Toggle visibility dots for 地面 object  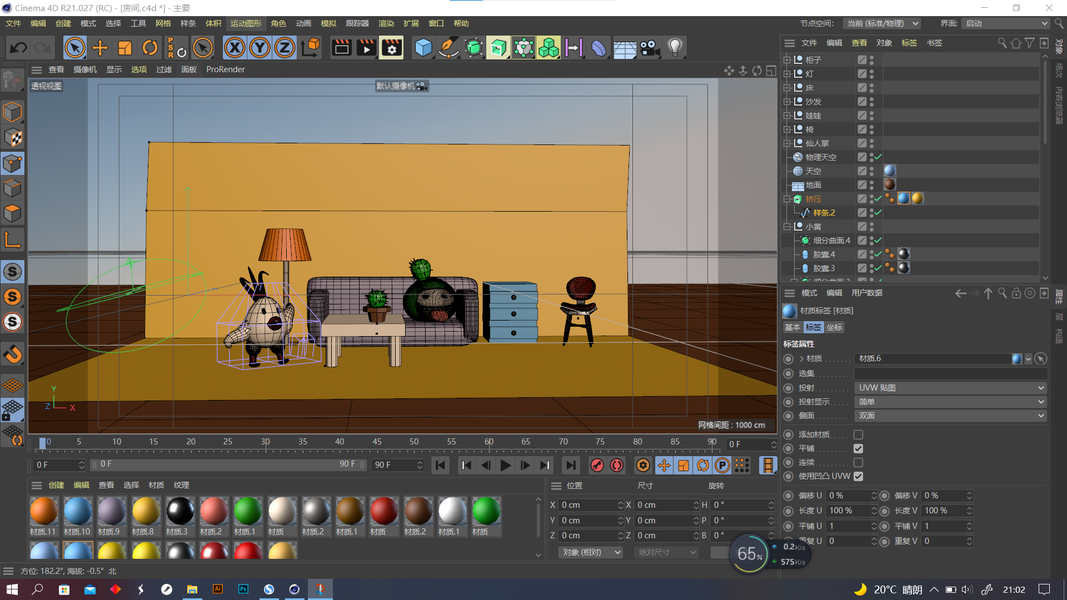tap(872, 185)
